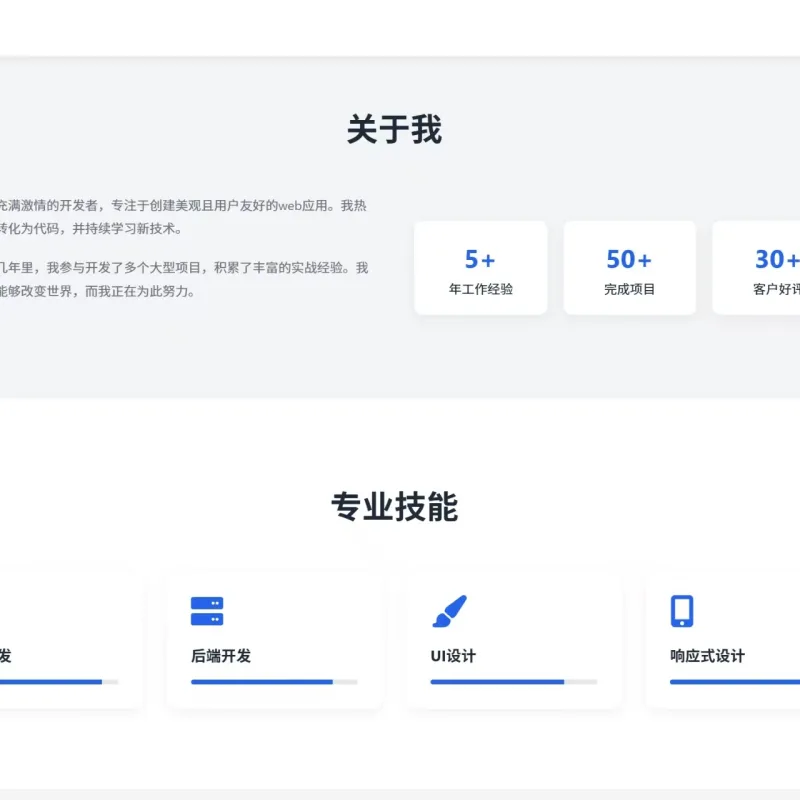Click the UI设计 progress bar
800x800 pixels.
514,682
